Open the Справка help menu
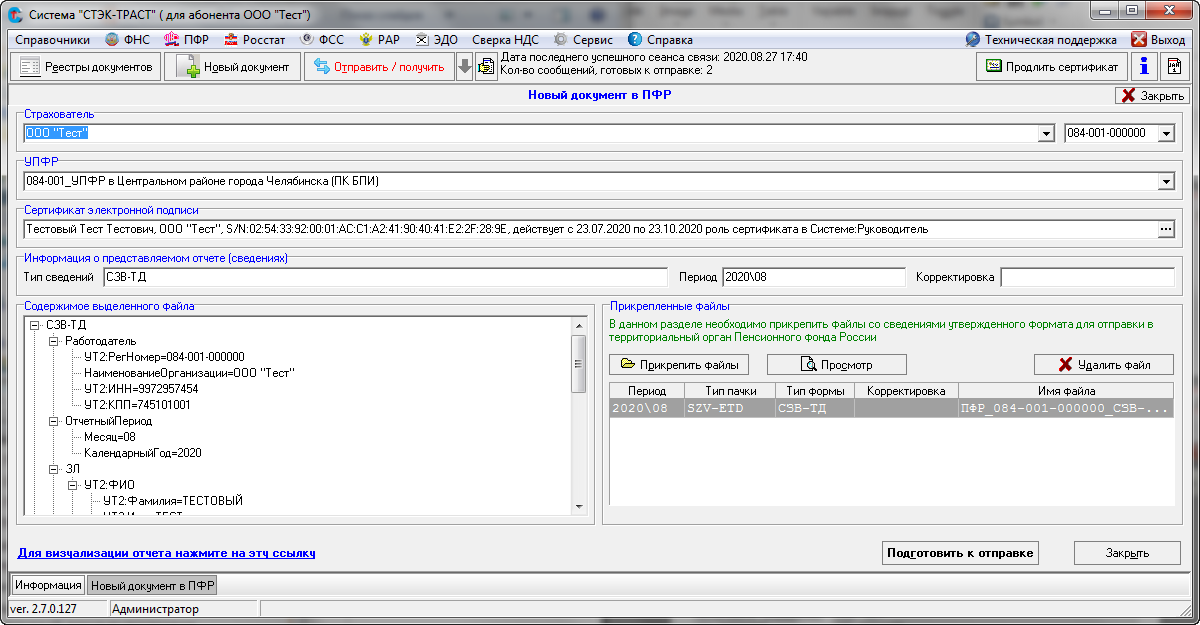1200x625 pixels. click(x=660, y=40)
